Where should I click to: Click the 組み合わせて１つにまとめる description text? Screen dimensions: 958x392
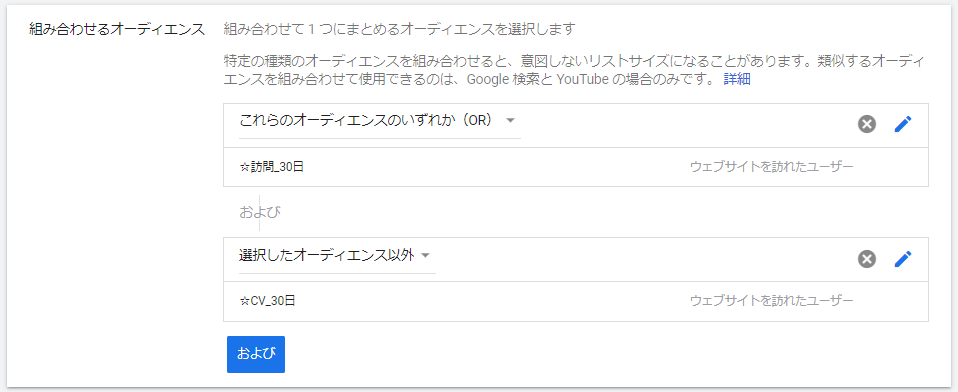(400, 29)
